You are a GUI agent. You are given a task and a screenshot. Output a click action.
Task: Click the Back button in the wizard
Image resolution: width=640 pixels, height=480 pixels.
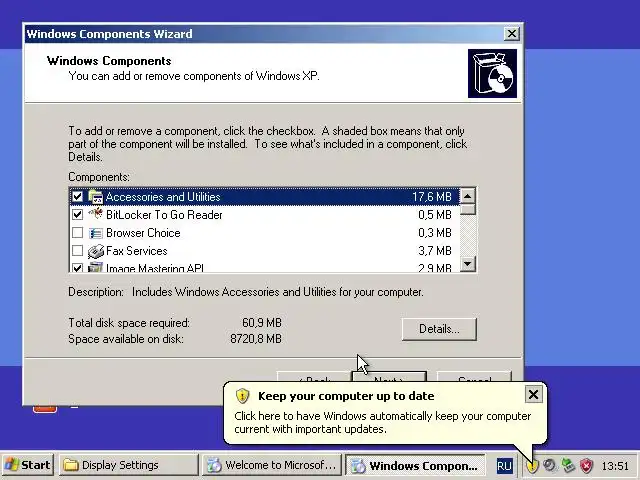coord(313,376)
